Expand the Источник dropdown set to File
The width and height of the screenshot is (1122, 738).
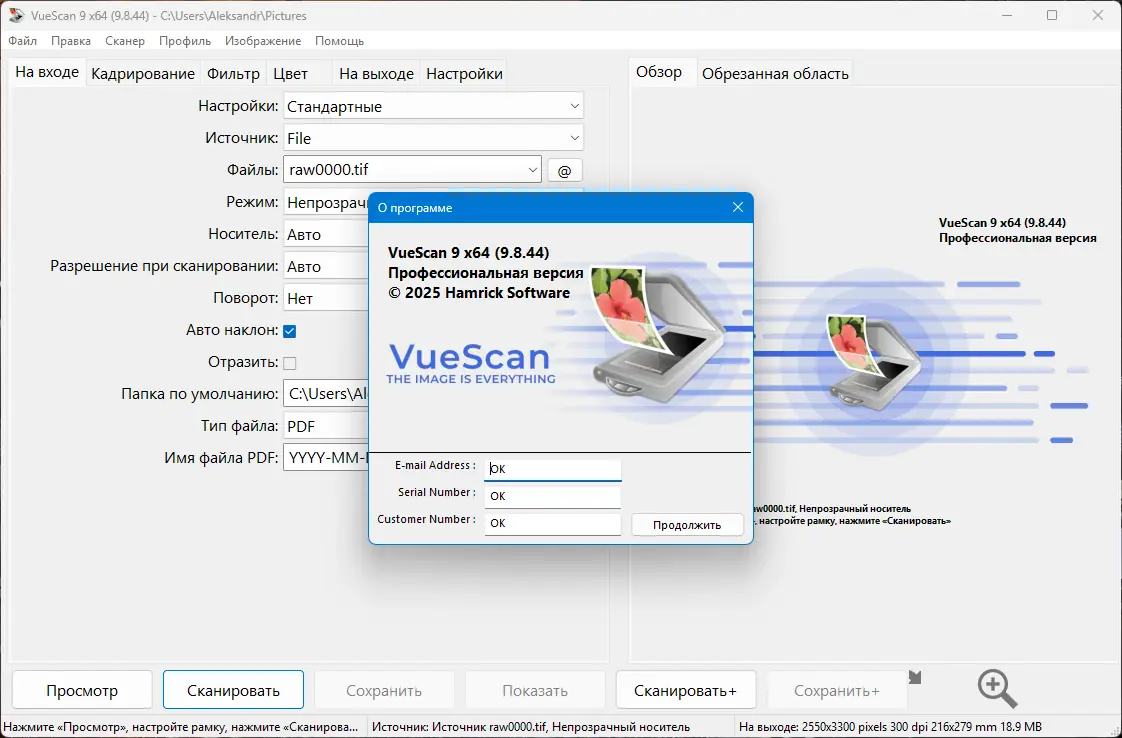[433, 138]
